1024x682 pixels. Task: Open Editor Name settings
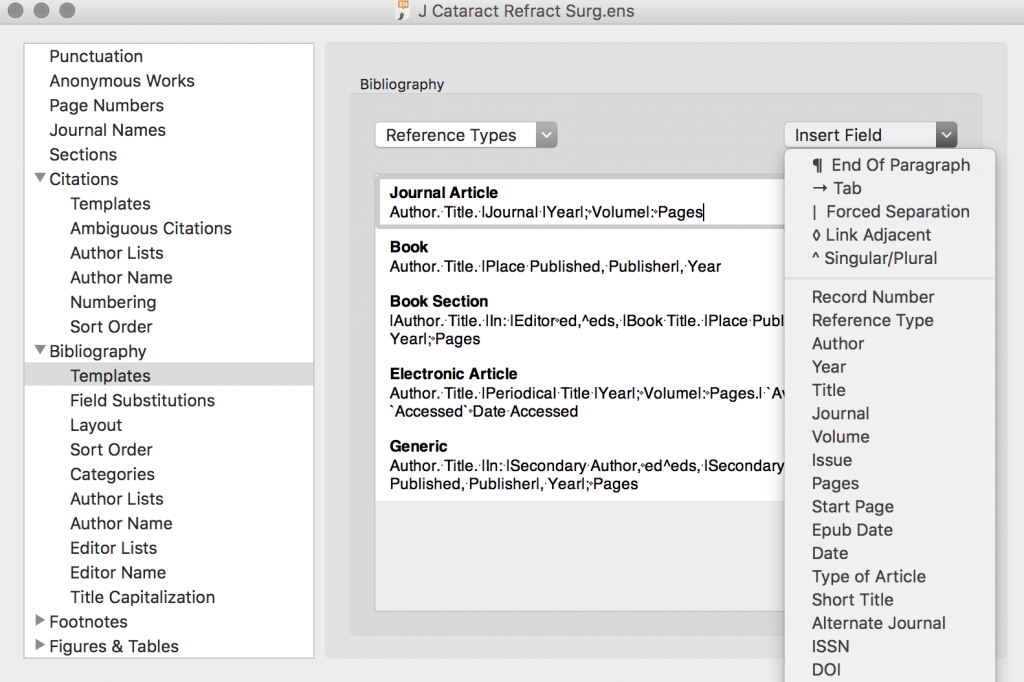coord(118,572)
